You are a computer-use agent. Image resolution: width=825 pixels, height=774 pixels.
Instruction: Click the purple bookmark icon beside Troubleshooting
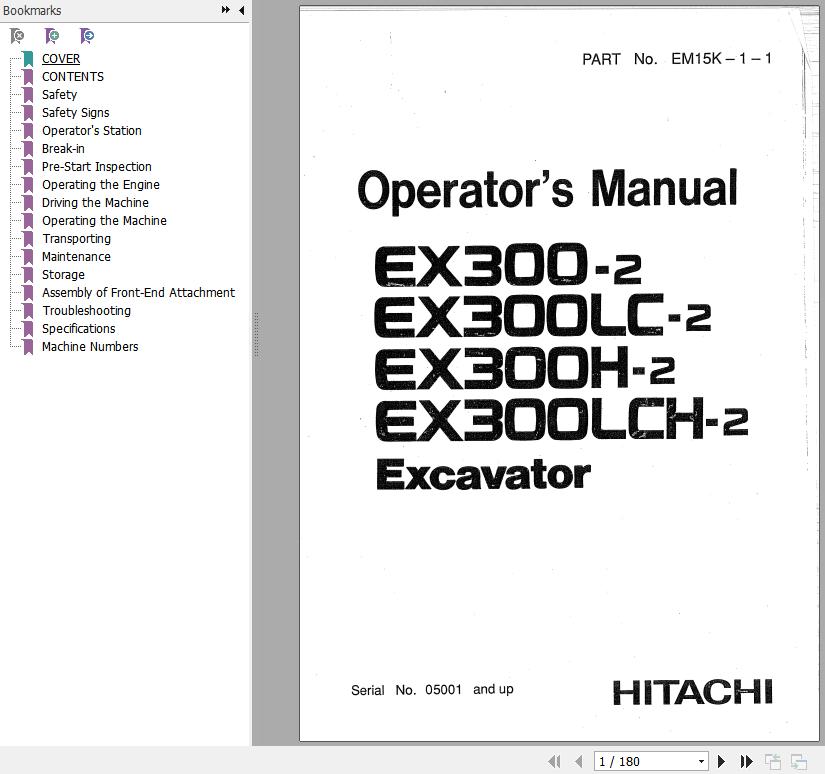pyautogui.click(x=28, y=311)
